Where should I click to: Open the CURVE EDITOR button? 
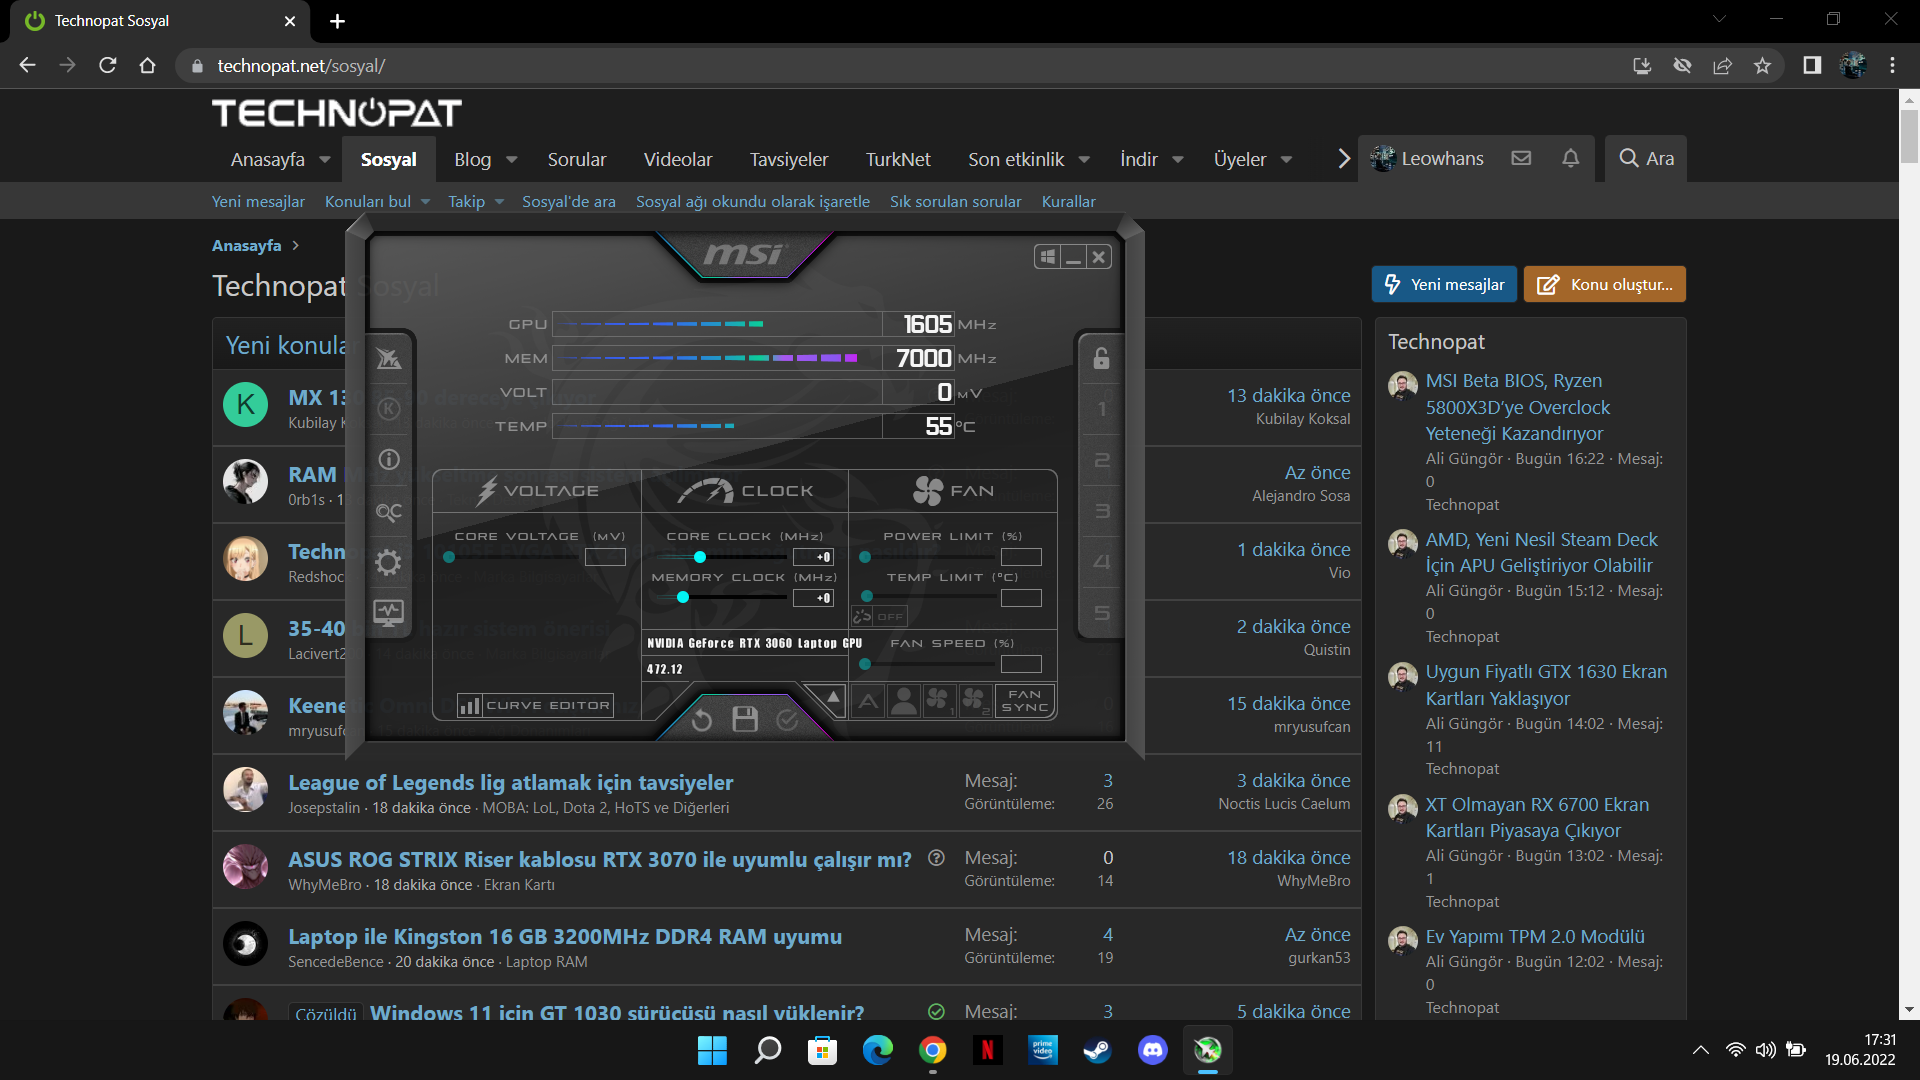[535, 705]
